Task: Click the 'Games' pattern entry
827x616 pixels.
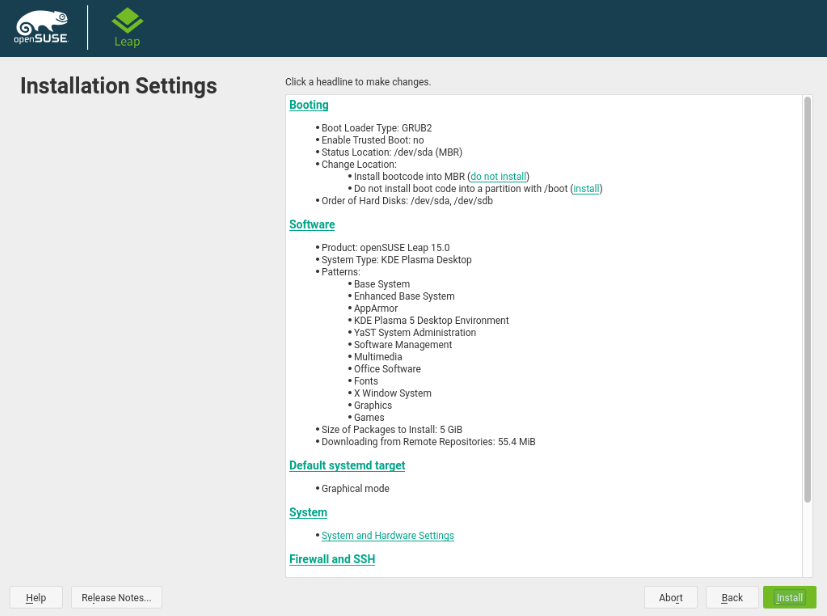Action: tap(369, 417)
